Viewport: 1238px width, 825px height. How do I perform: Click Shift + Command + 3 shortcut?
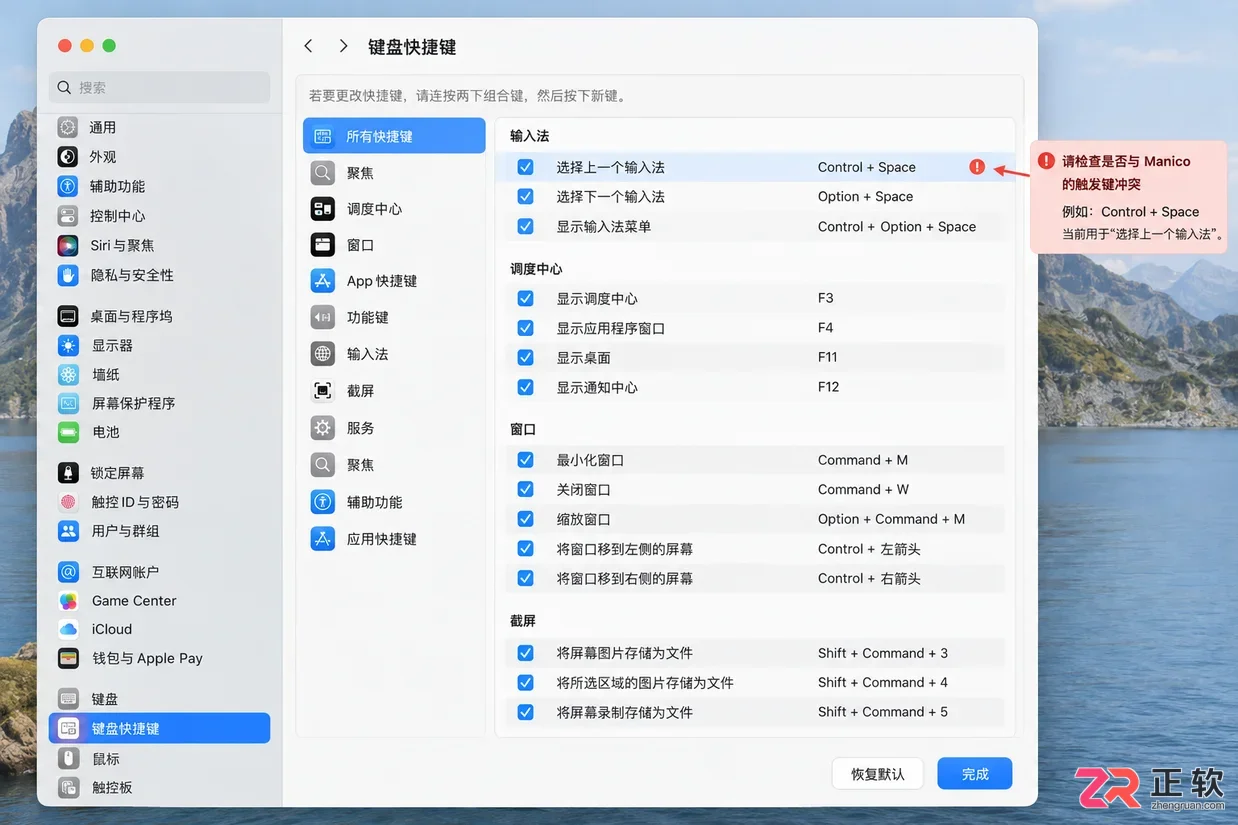(x=882, y=653)
